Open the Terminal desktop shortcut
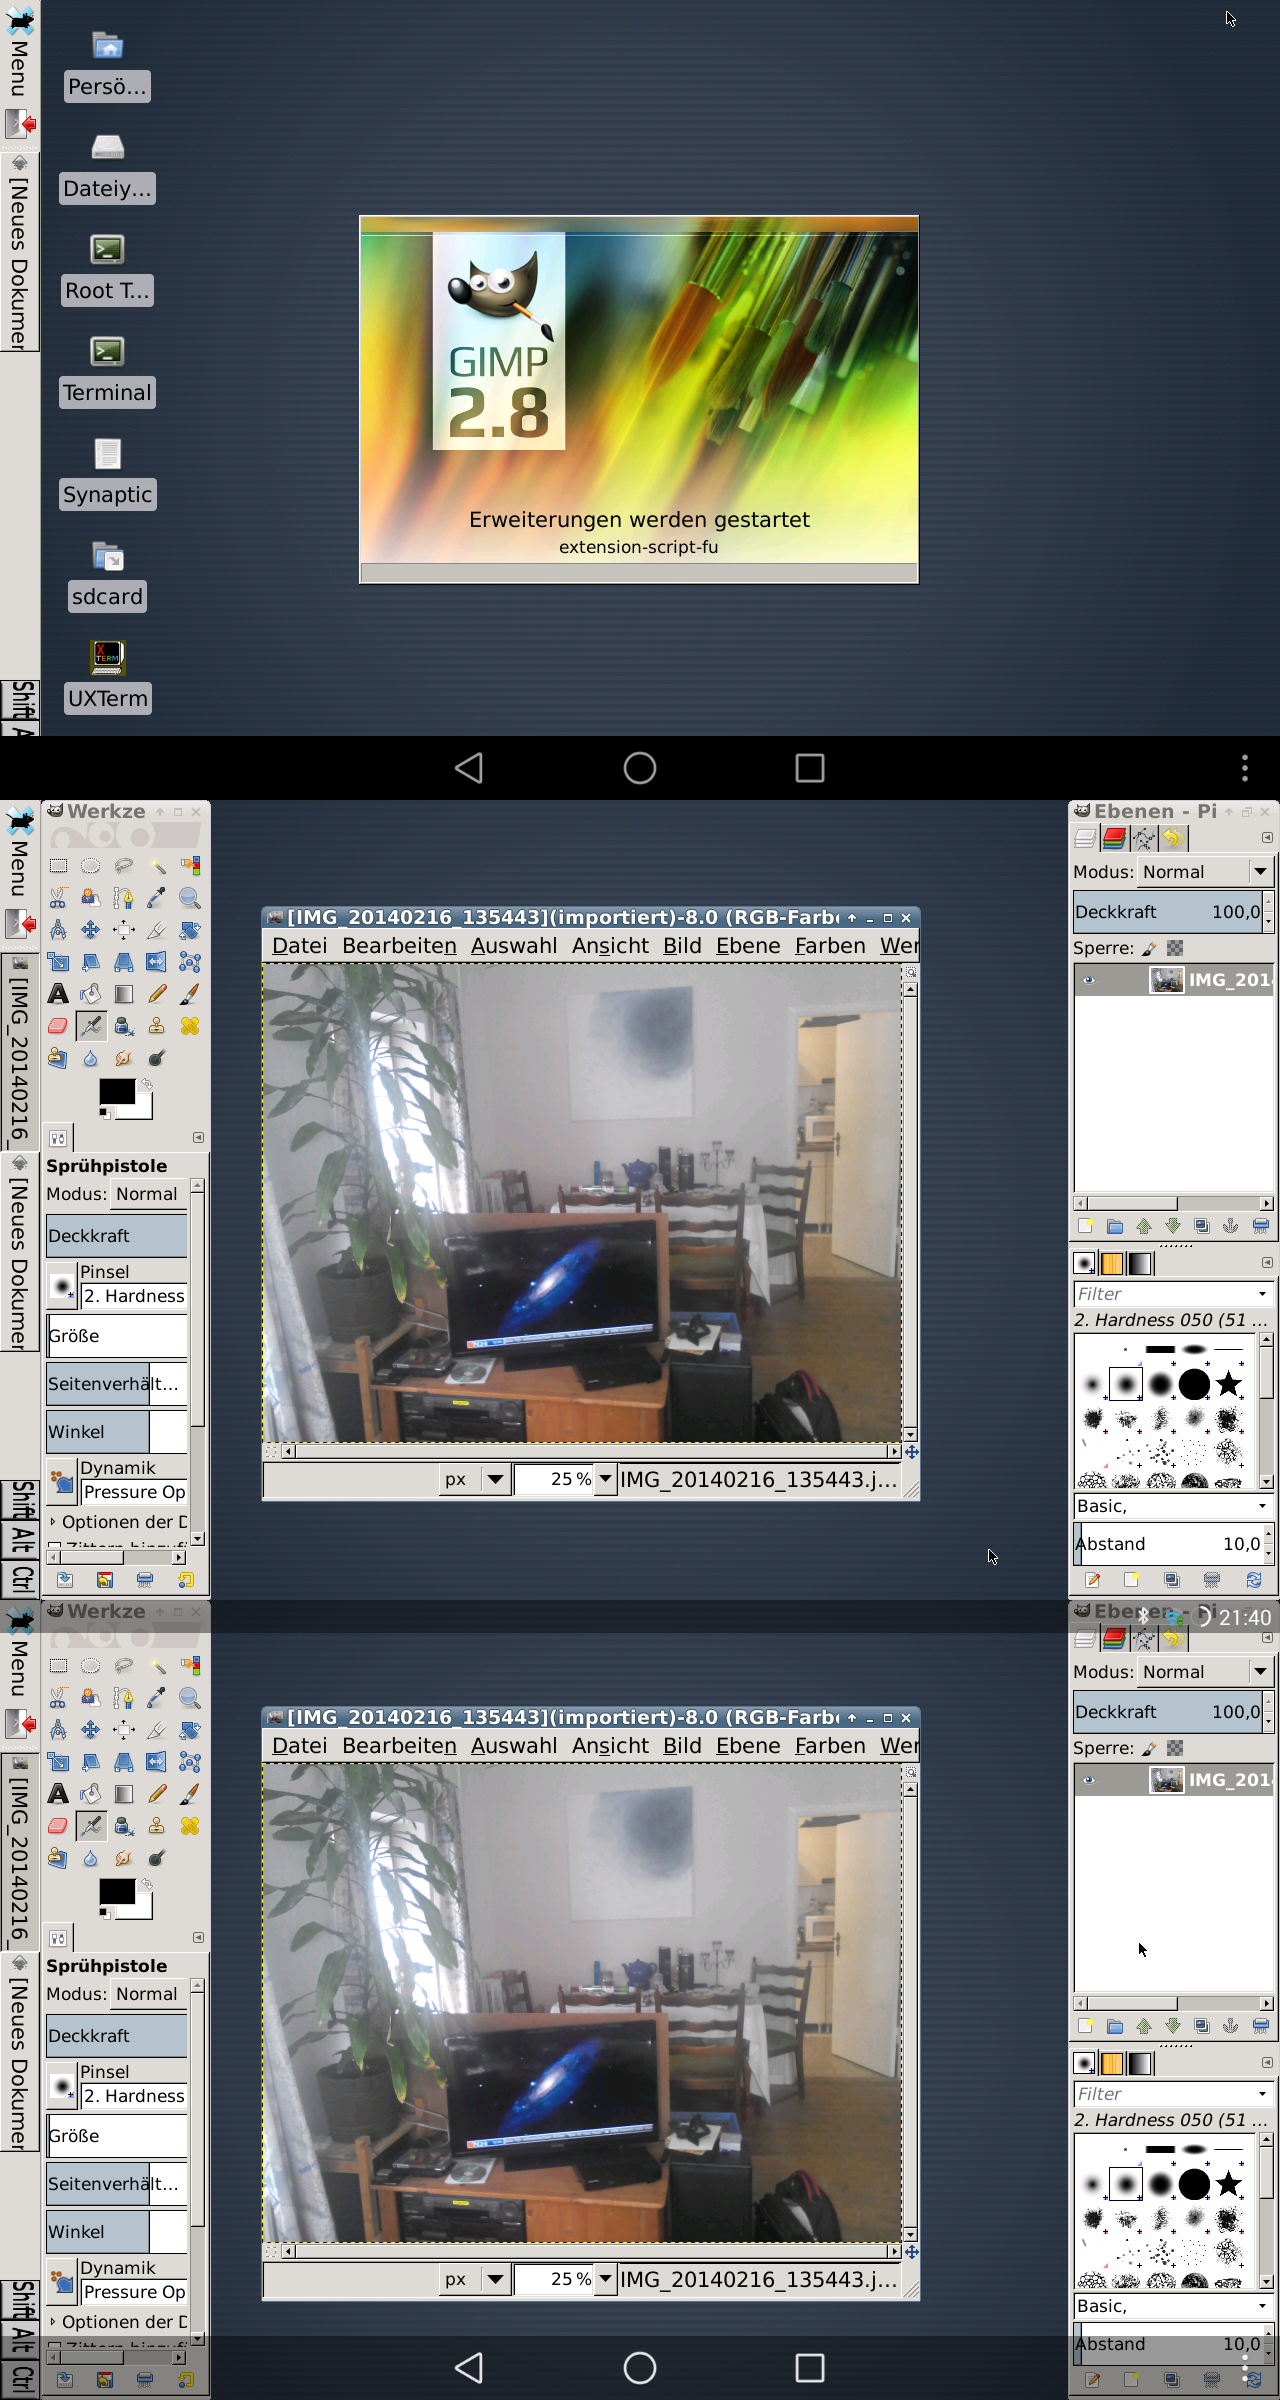Screen dimensions: 1280x2400 coord(107,371)
